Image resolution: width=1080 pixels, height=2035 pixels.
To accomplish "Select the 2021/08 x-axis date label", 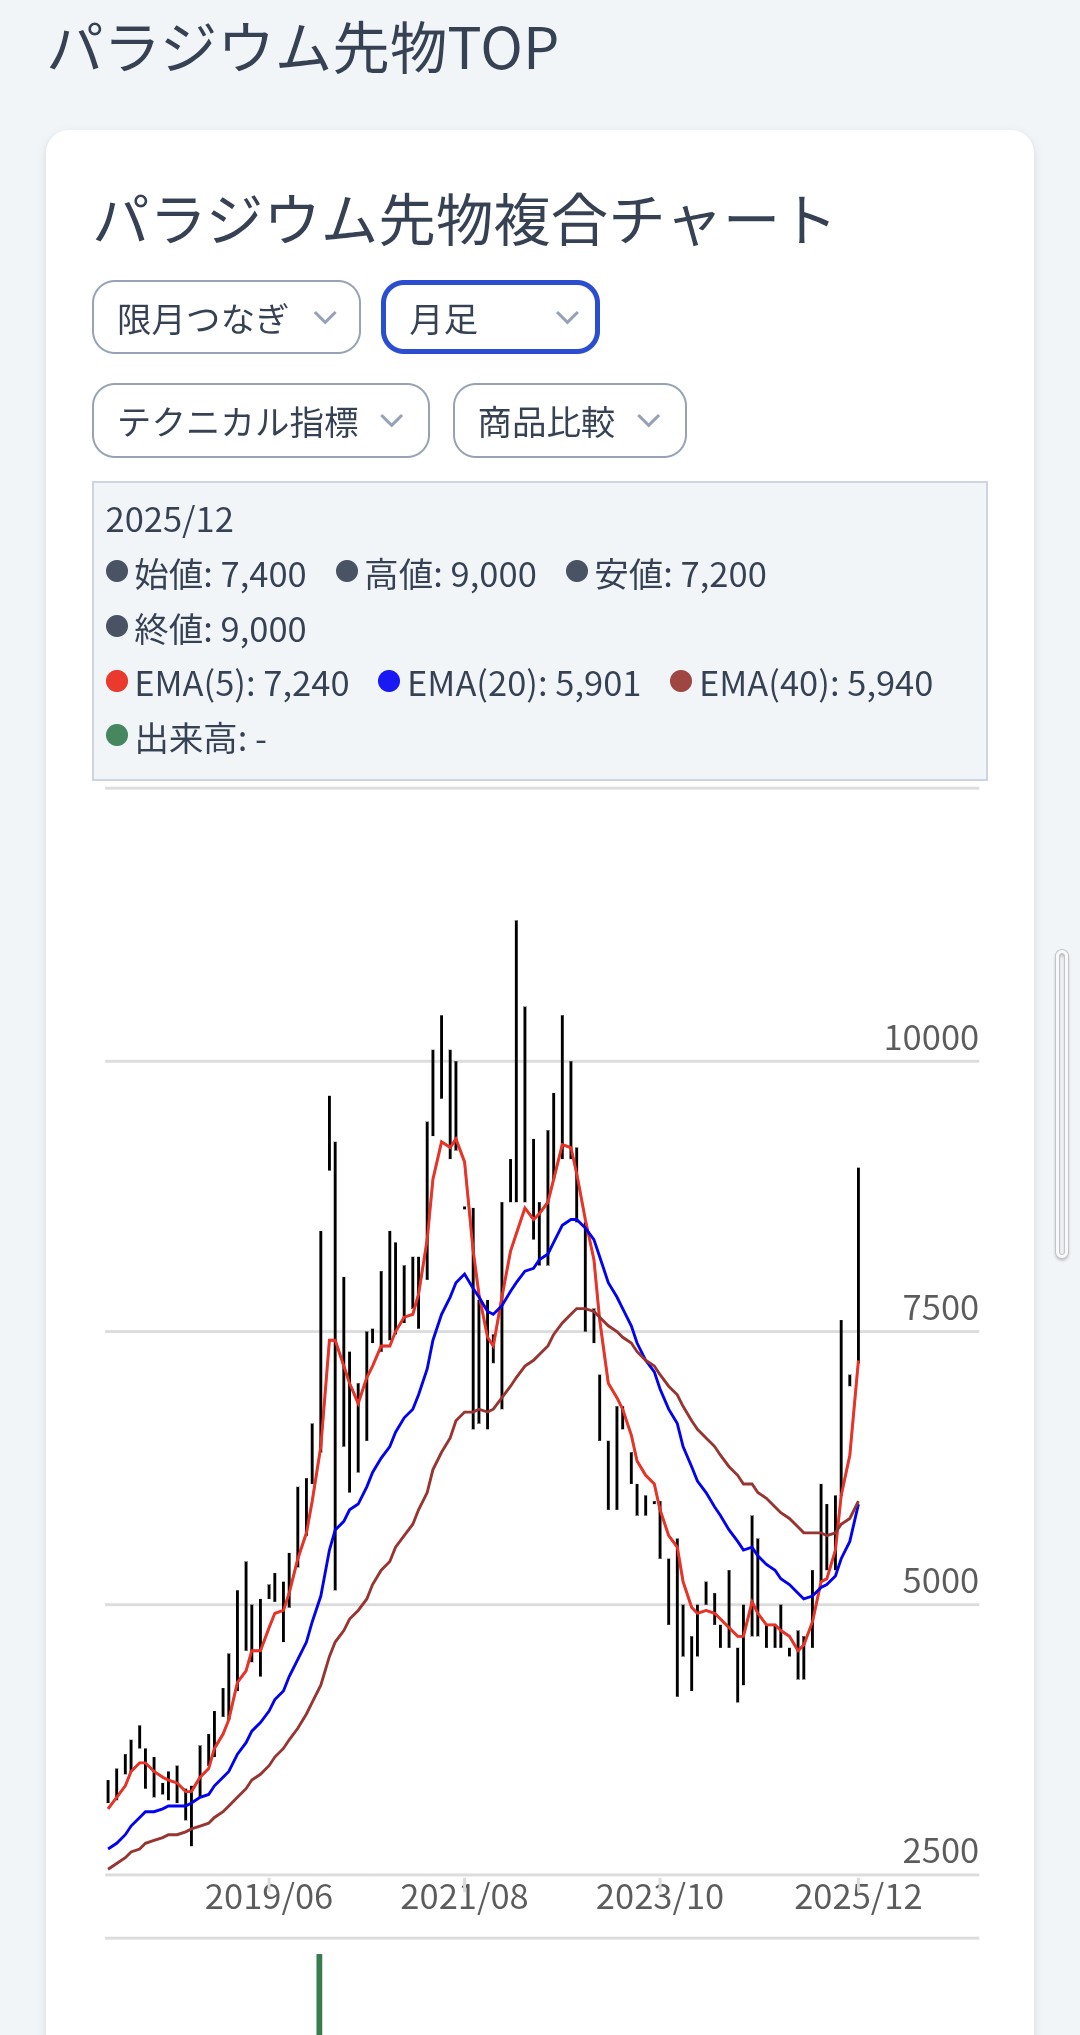I will coord(464,1897).
